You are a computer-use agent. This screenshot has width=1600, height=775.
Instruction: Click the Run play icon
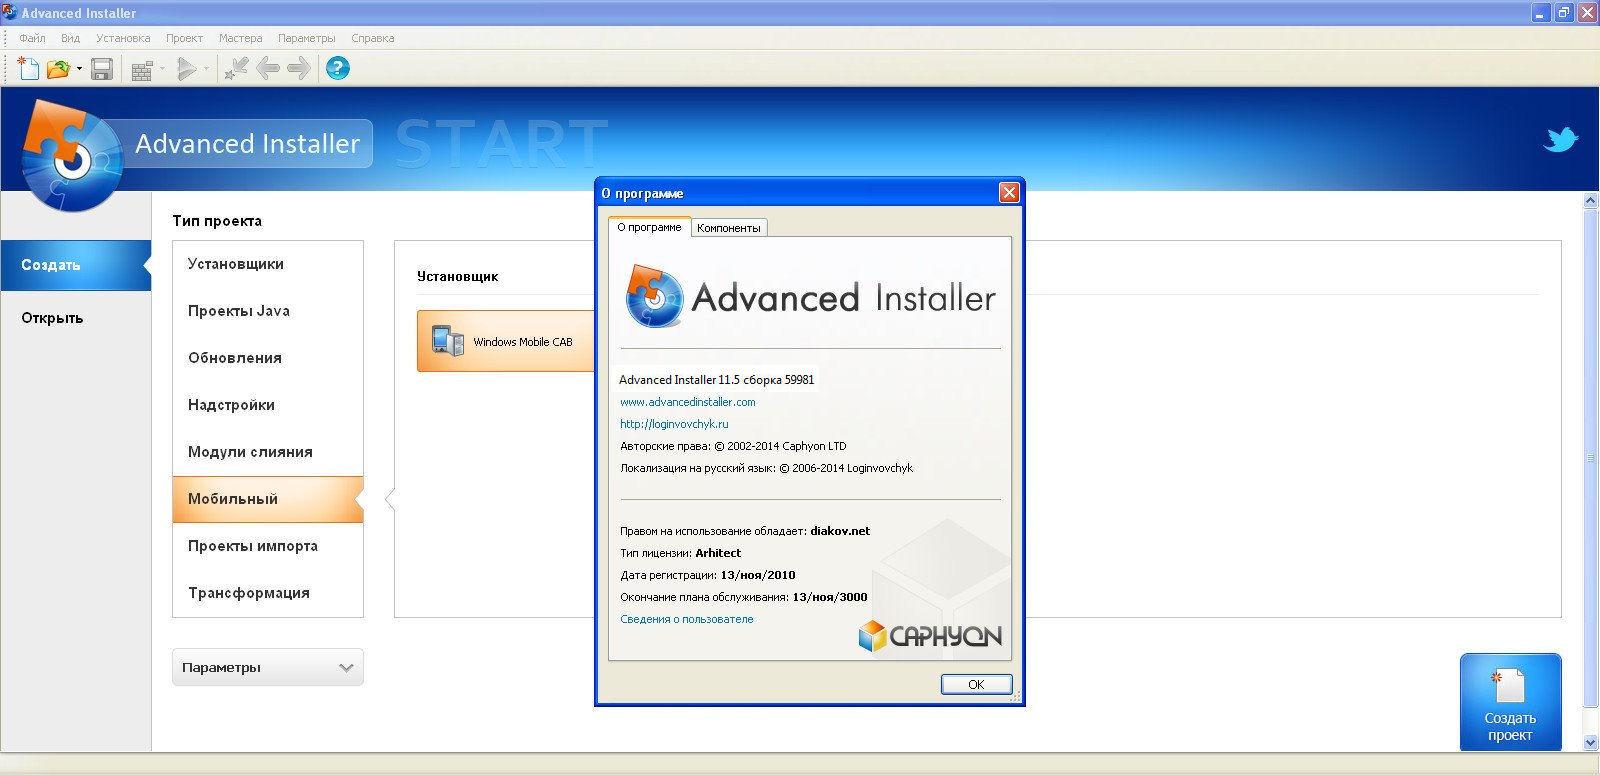(x=186, y=69)
